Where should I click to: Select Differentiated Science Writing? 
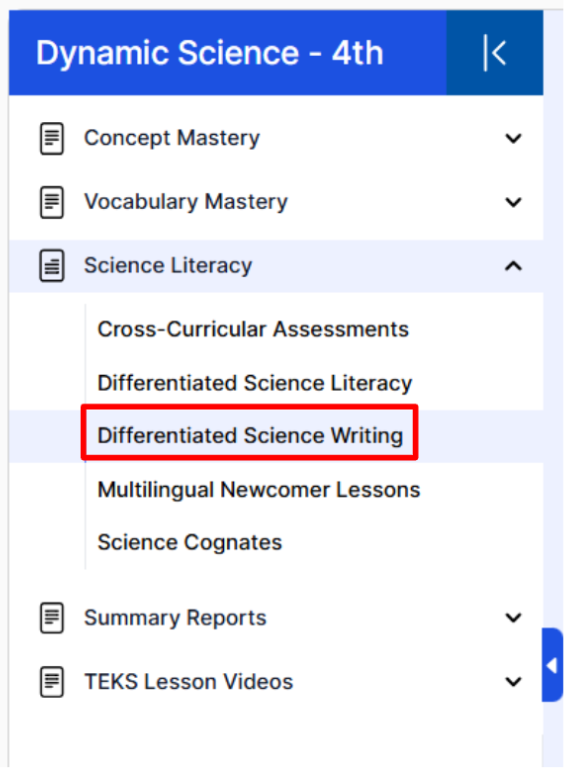(x=250, y=436)
